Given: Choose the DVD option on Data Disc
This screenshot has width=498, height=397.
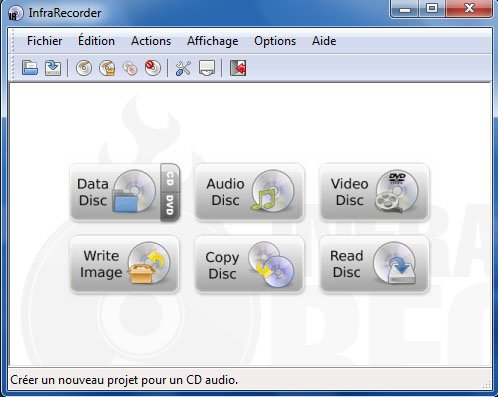Looking at the screenshot, I should (170, 207).
